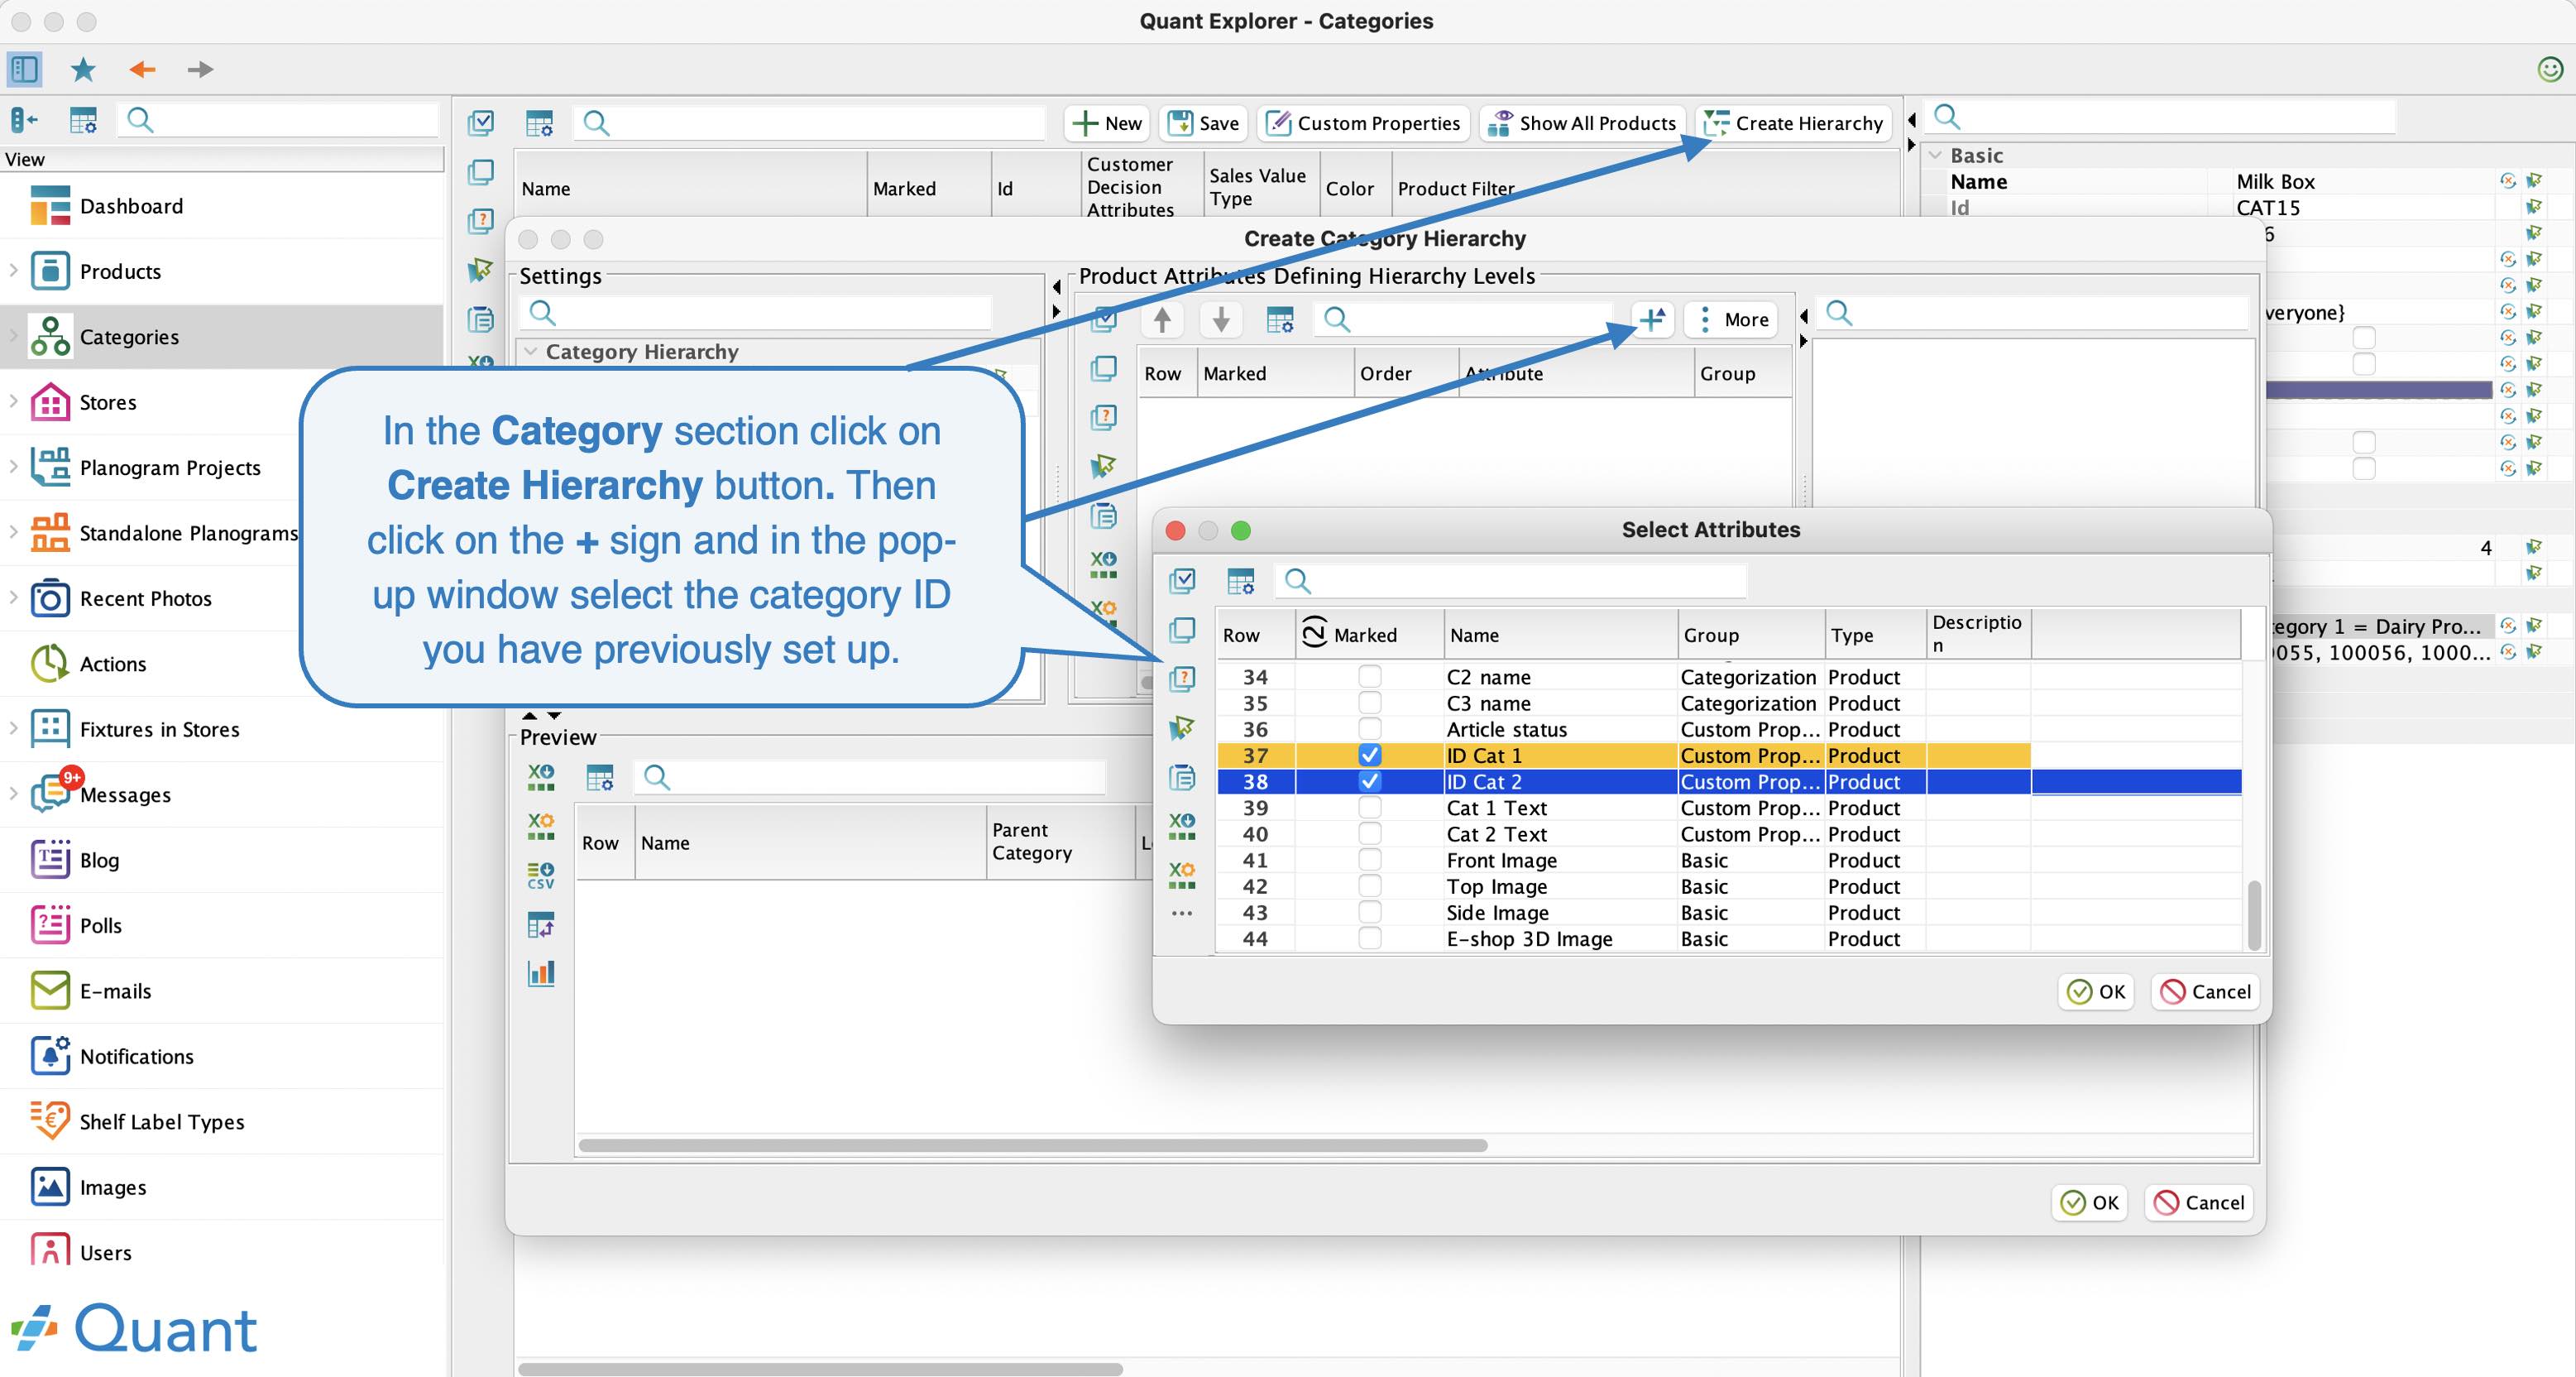Screen dimensions: 2576x1377
Task: Select all rows icon in Select Attributes
Action: click(1182, 580)
